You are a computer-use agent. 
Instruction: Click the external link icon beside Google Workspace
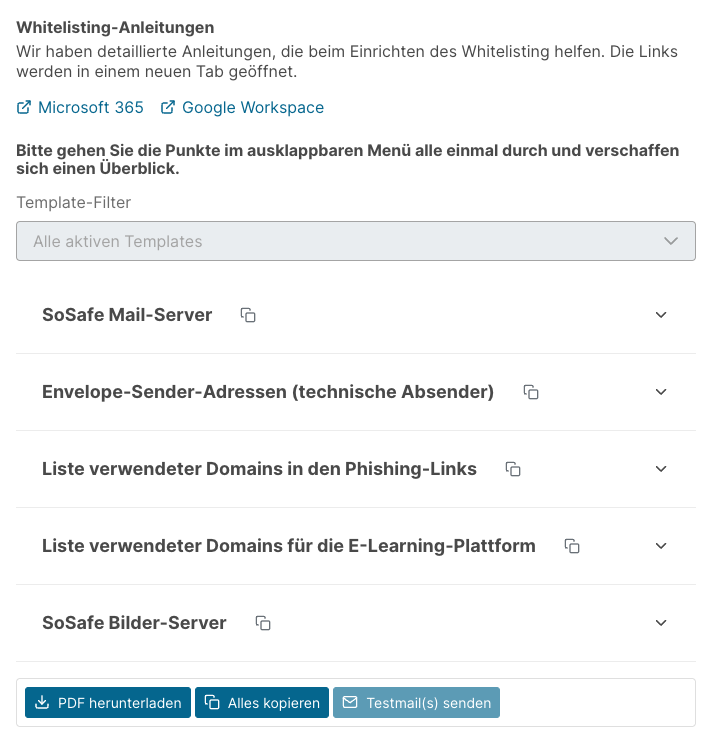(168, 107)
